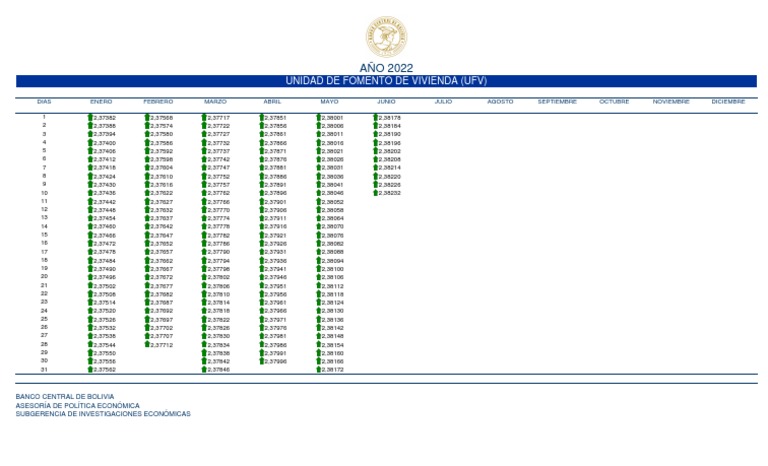The width and height of the screenshot is (768, 466).
Task: Click the SEPTIEMBRE column header
Action: pyautogui.click(x=557, y=102)
